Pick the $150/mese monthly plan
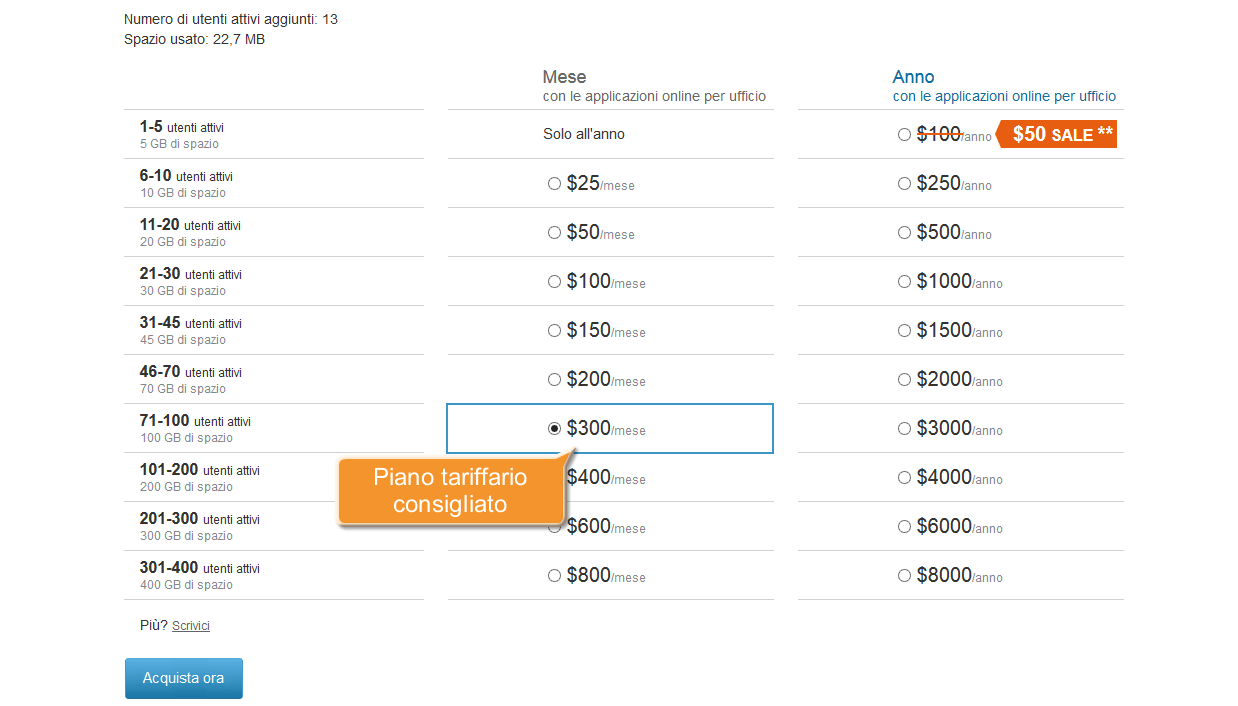1238x706 pixels. click(554, 330)
